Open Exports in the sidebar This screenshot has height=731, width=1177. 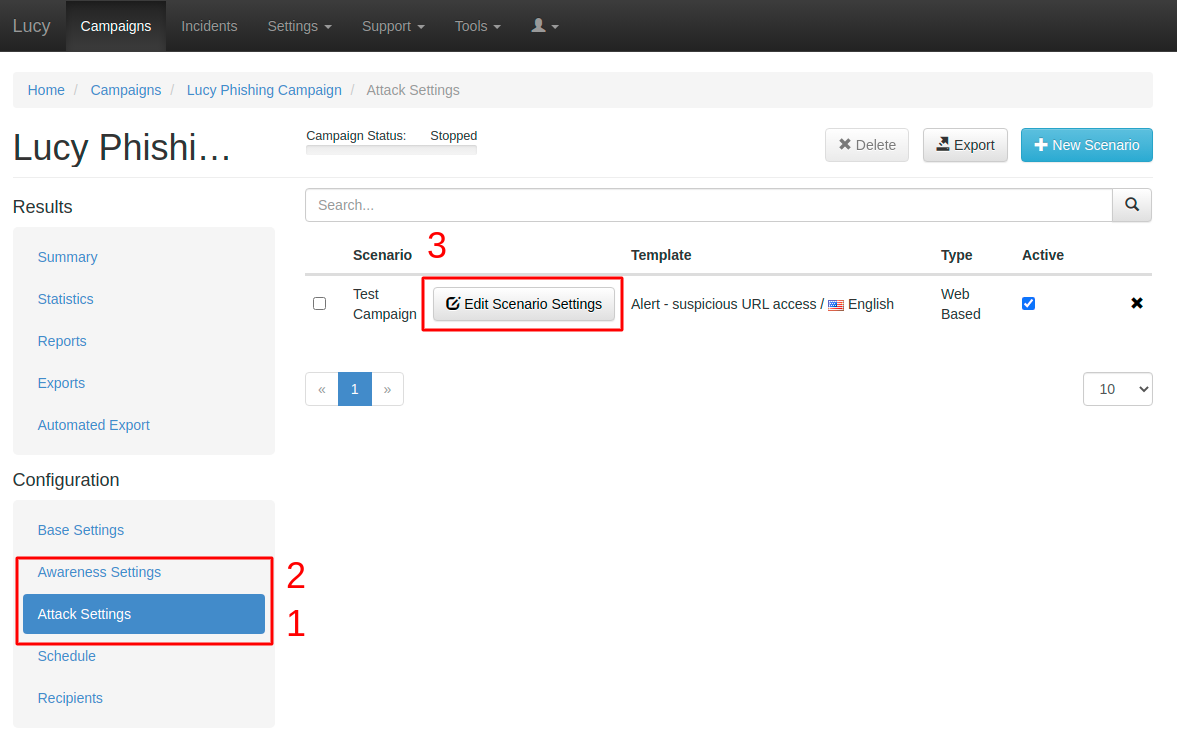tap(61, 384)
